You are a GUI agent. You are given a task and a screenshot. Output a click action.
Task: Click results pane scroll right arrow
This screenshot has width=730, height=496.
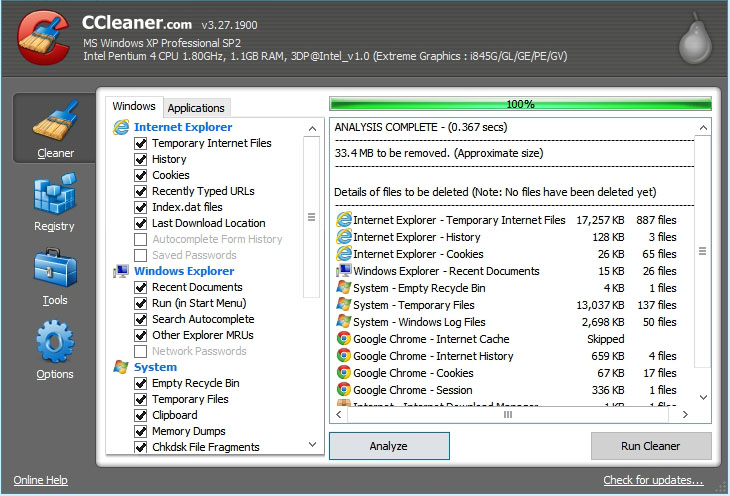coord(685,414)
